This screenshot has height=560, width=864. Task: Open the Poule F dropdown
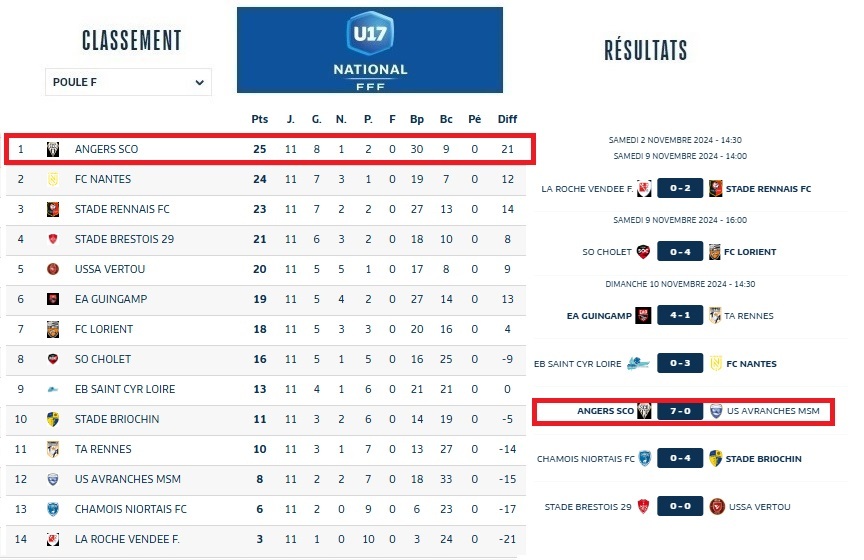point(128,82)
